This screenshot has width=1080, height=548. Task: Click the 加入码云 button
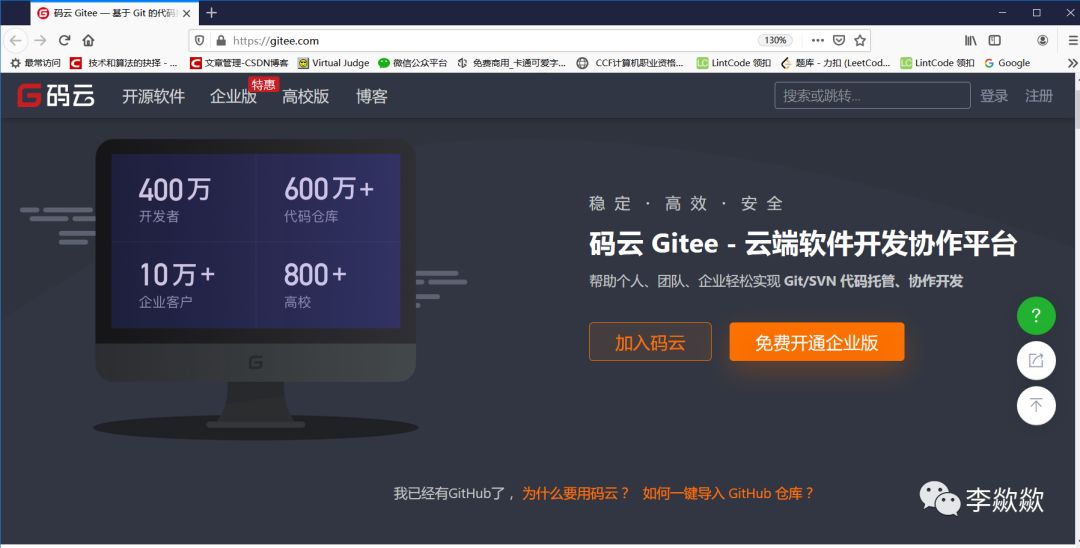pyautogui.click(x=650, y=341)
